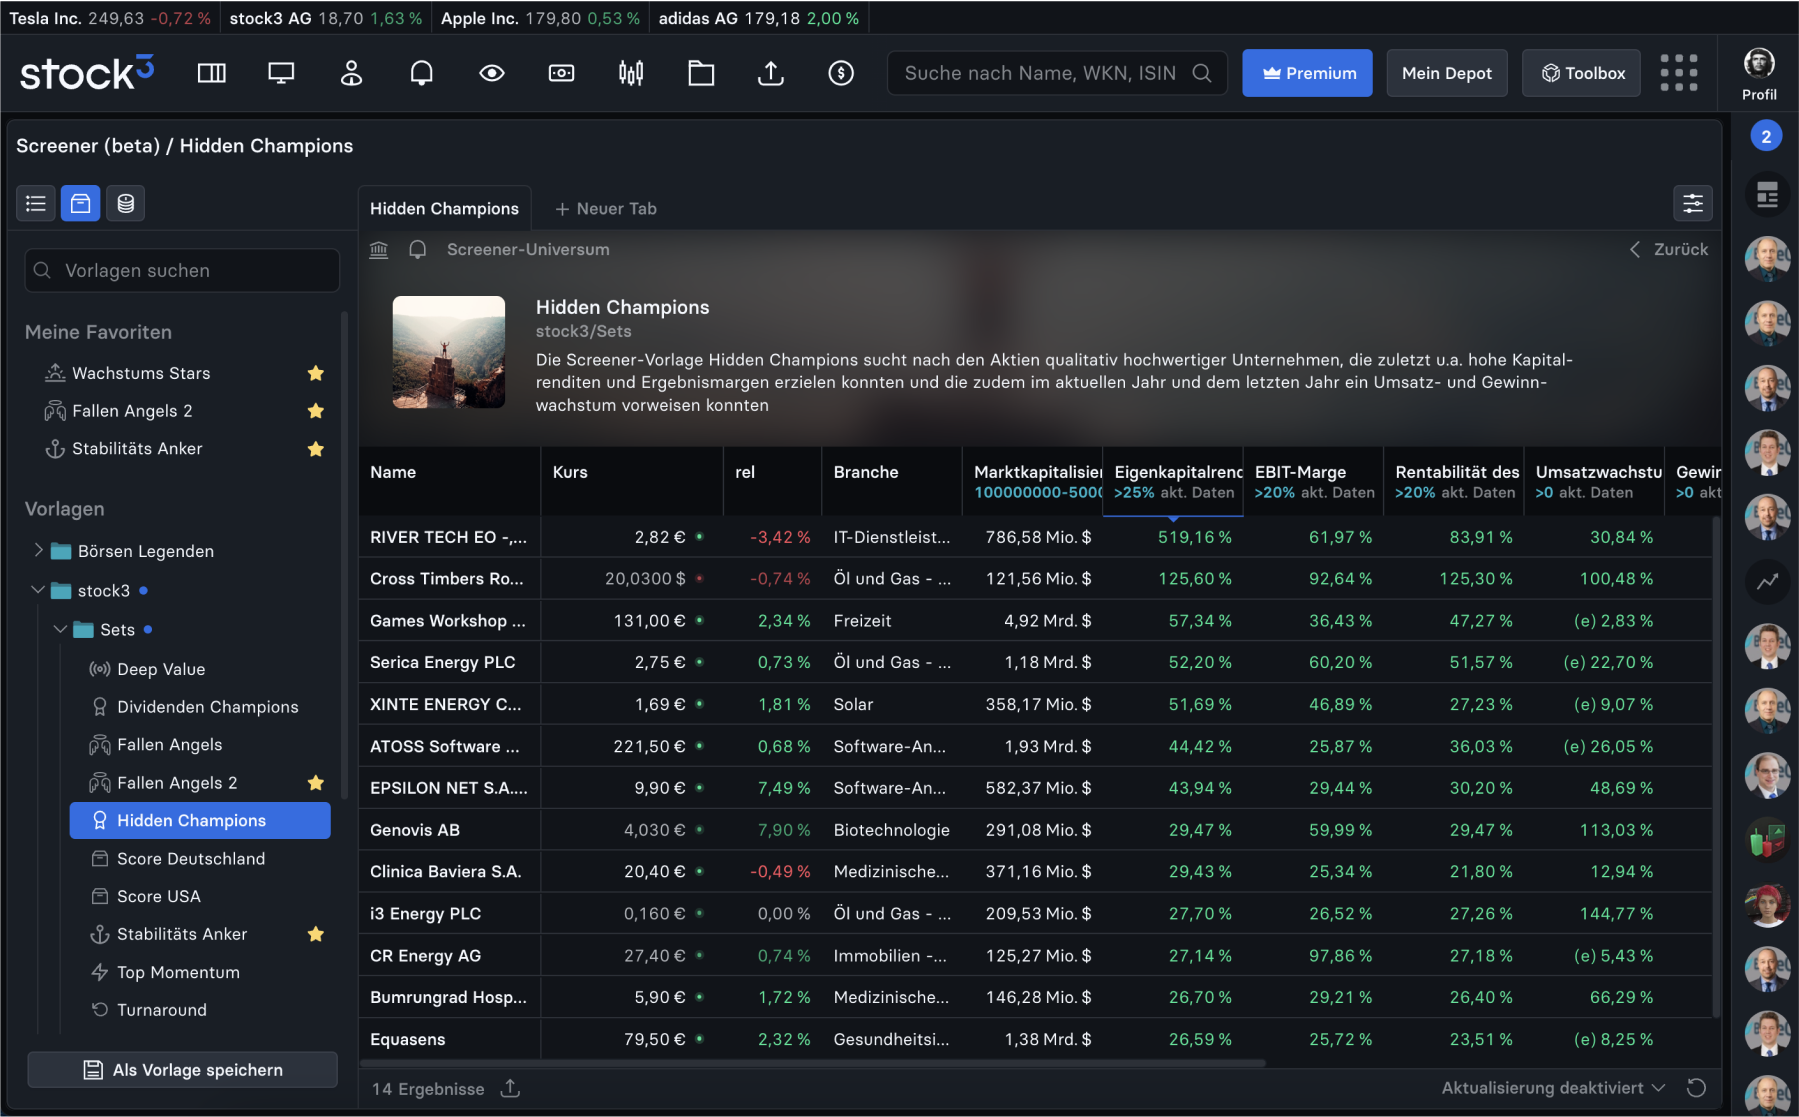Click Als Vorlage speichern button
The width and height of the screenshot is (1799, 1117).
point(182,1070)
